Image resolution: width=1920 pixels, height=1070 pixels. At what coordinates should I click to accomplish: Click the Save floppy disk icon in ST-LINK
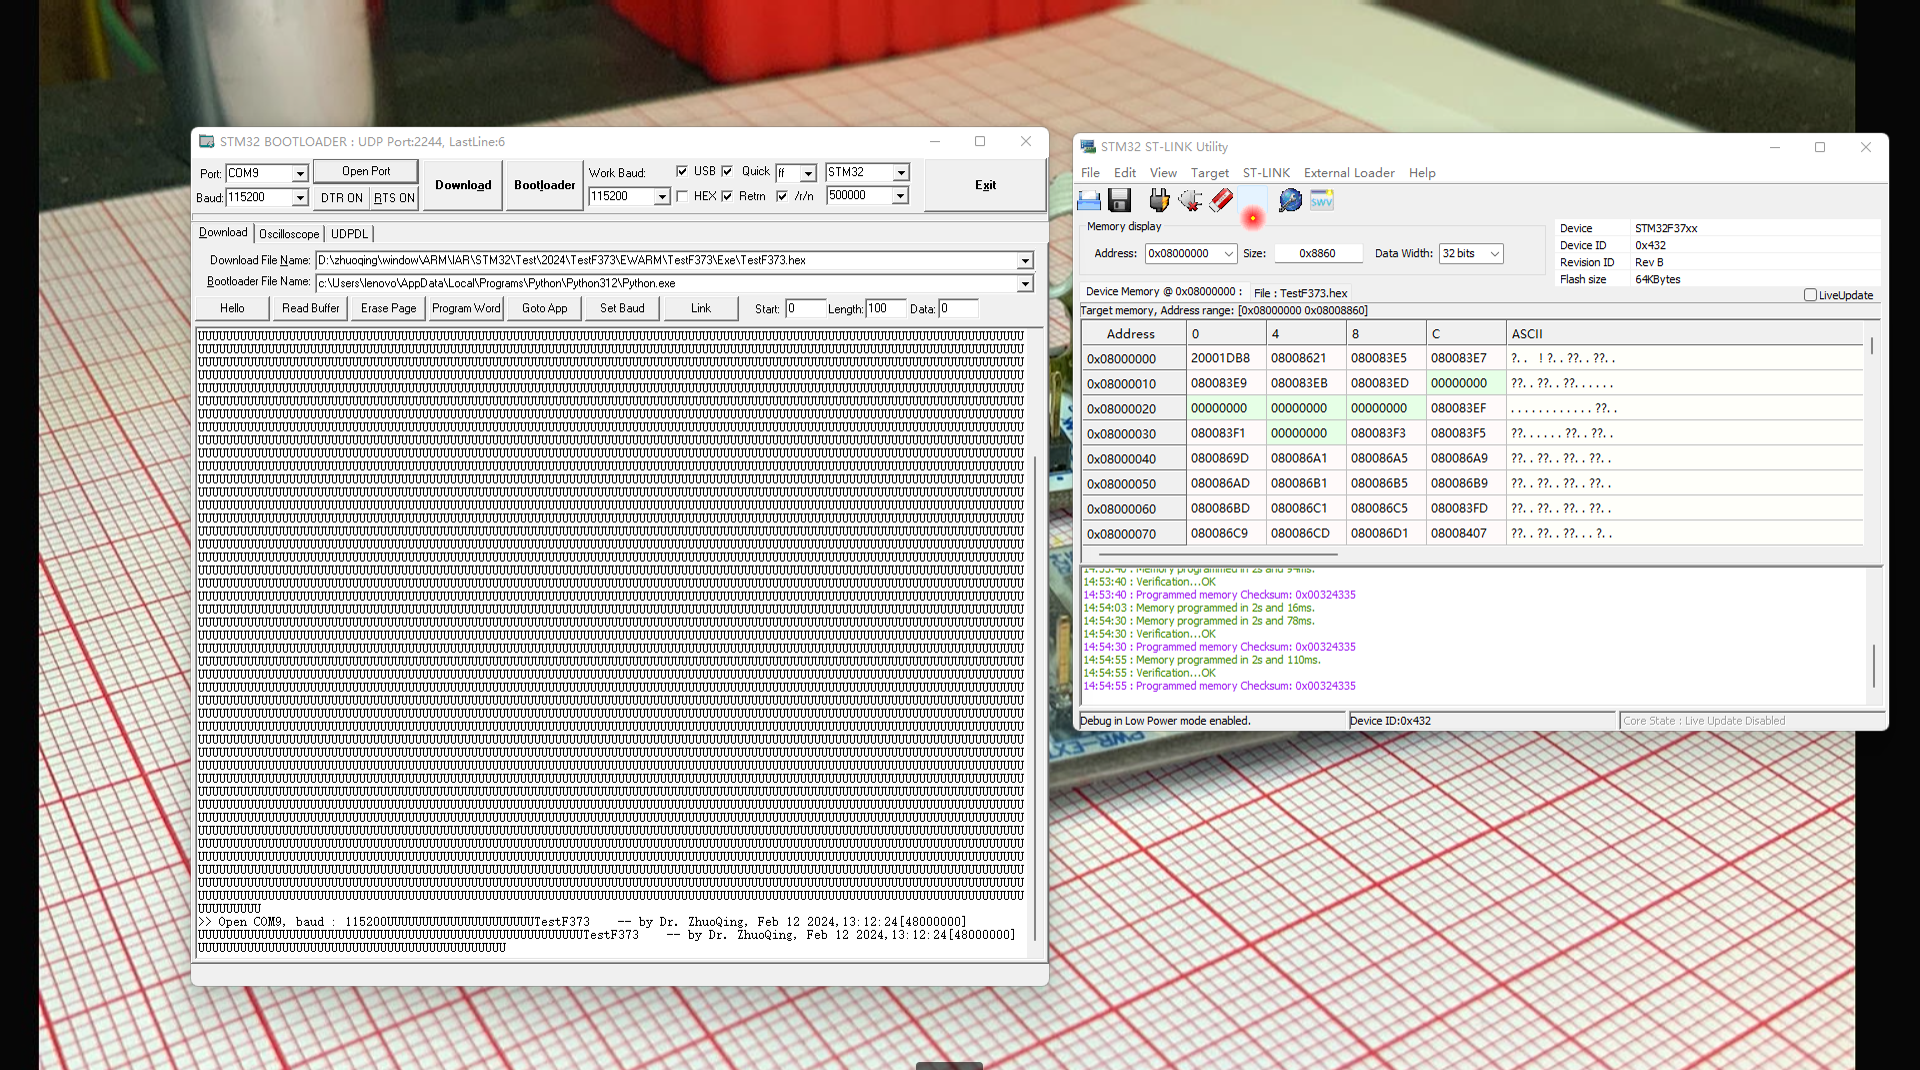click(1120, 201)
